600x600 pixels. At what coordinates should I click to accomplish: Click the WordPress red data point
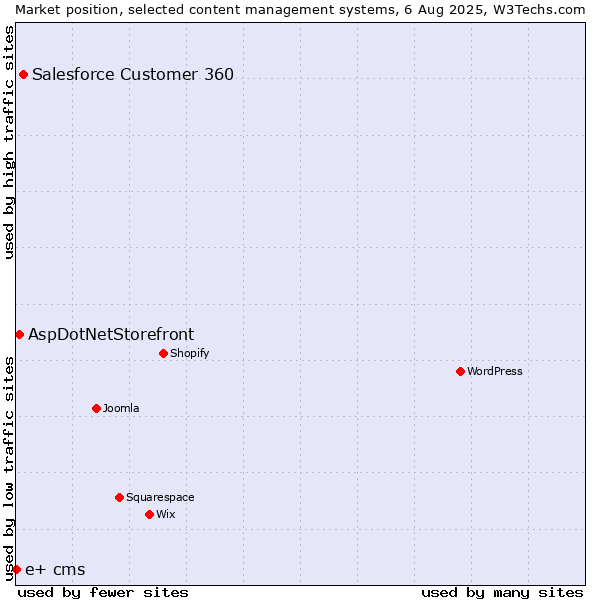pyautogui.click(x=460, y=372)
